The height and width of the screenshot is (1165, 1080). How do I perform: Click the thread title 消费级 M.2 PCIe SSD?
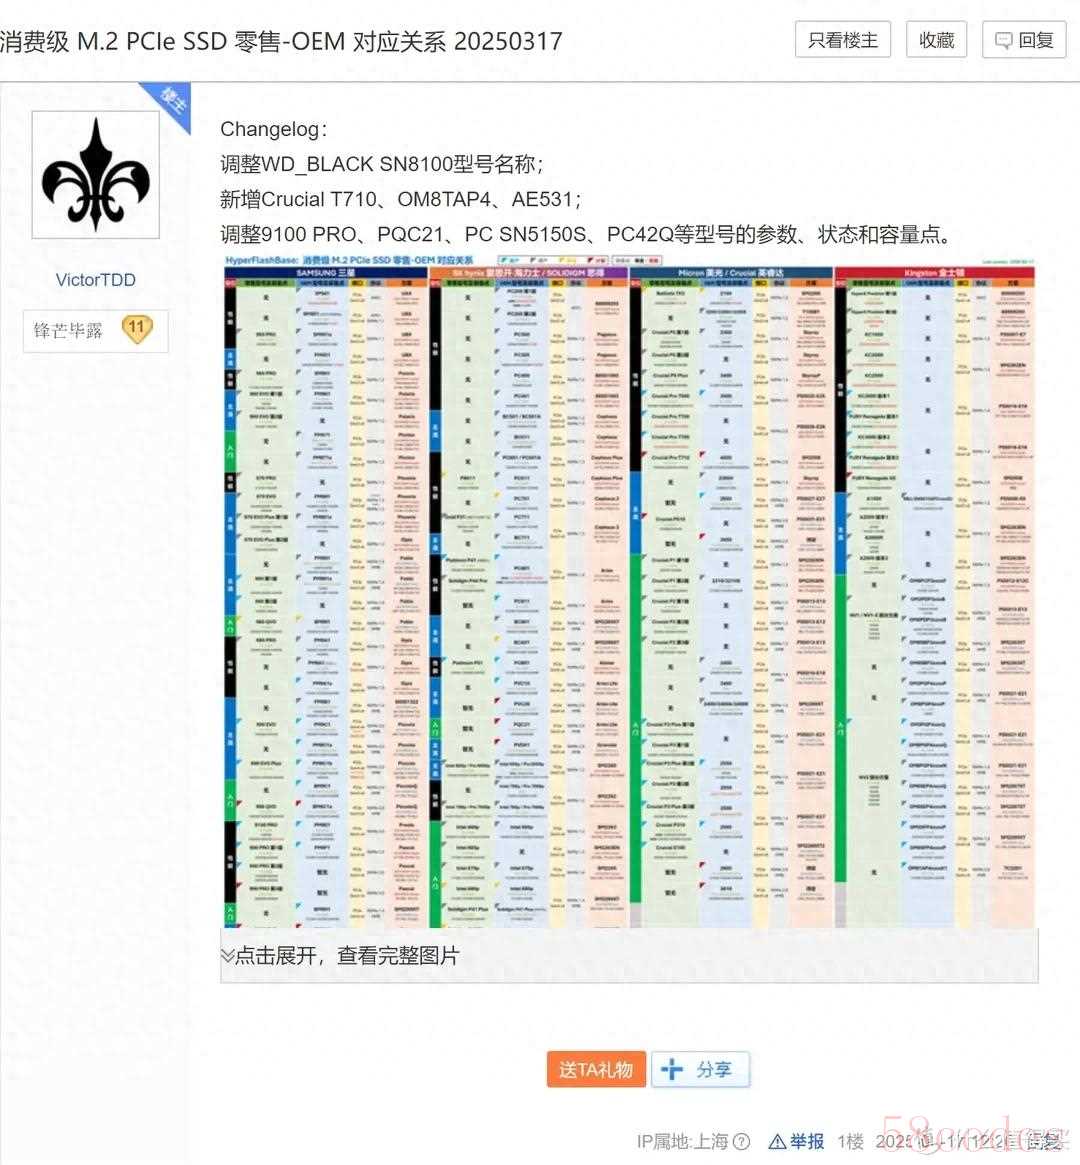[x=281, y=41]
